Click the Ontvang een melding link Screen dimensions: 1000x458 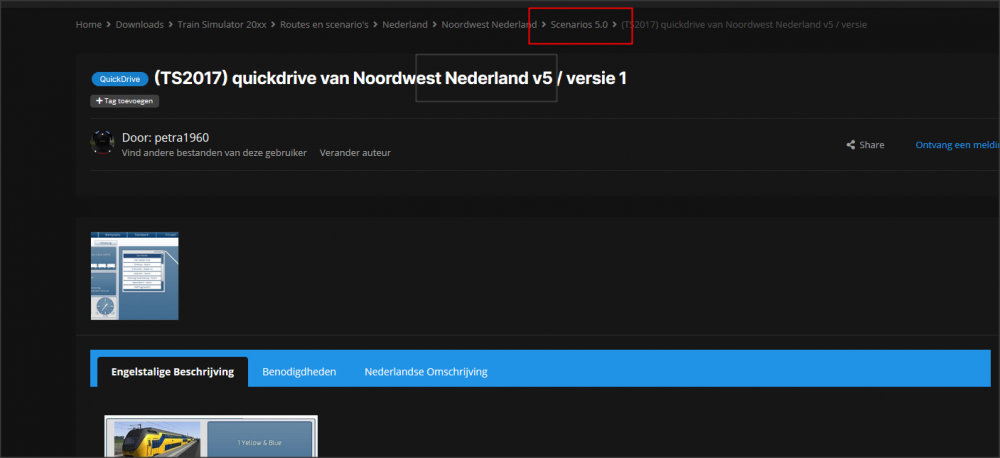956,145
